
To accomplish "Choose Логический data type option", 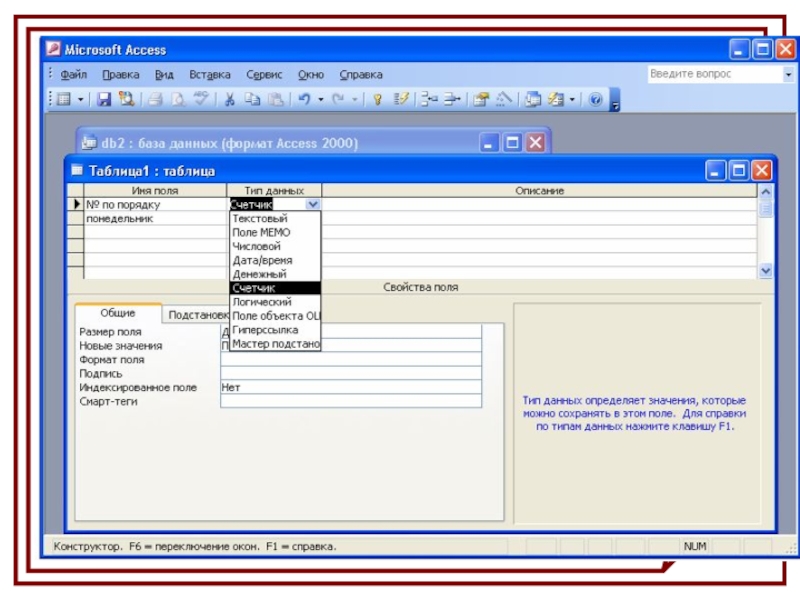I will point(262,301).
